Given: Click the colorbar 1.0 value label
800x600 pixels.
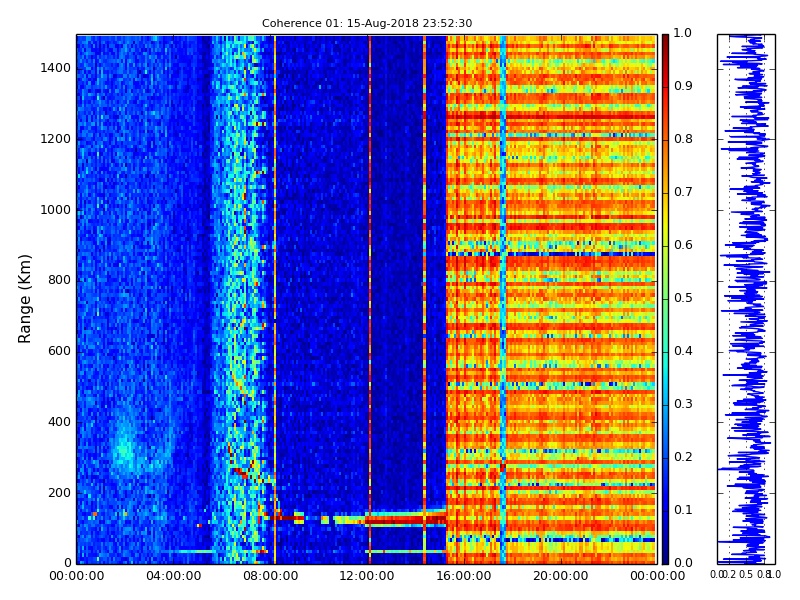Looking at the screenshot, I should (x=683, y=33).
